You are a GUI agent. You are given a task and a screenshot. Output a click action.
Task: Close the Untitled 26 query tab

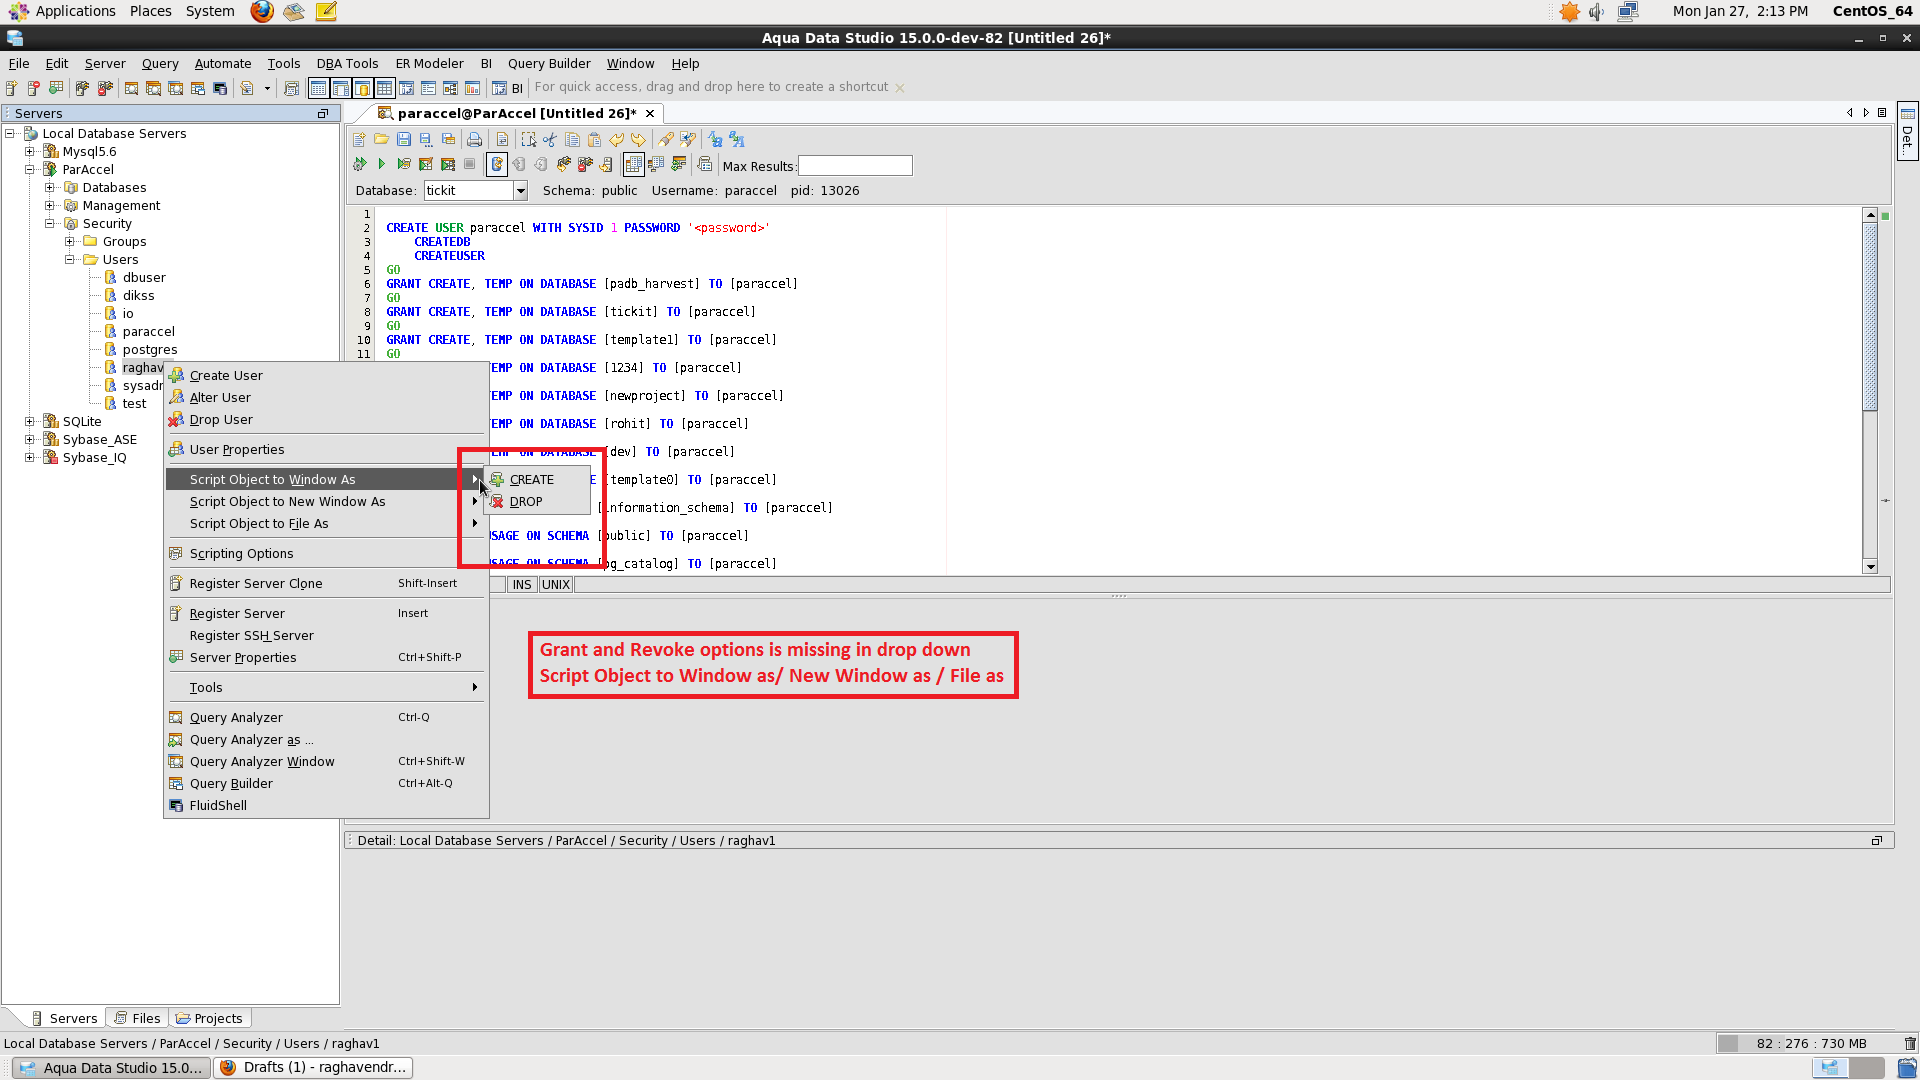tap(650, 113)
